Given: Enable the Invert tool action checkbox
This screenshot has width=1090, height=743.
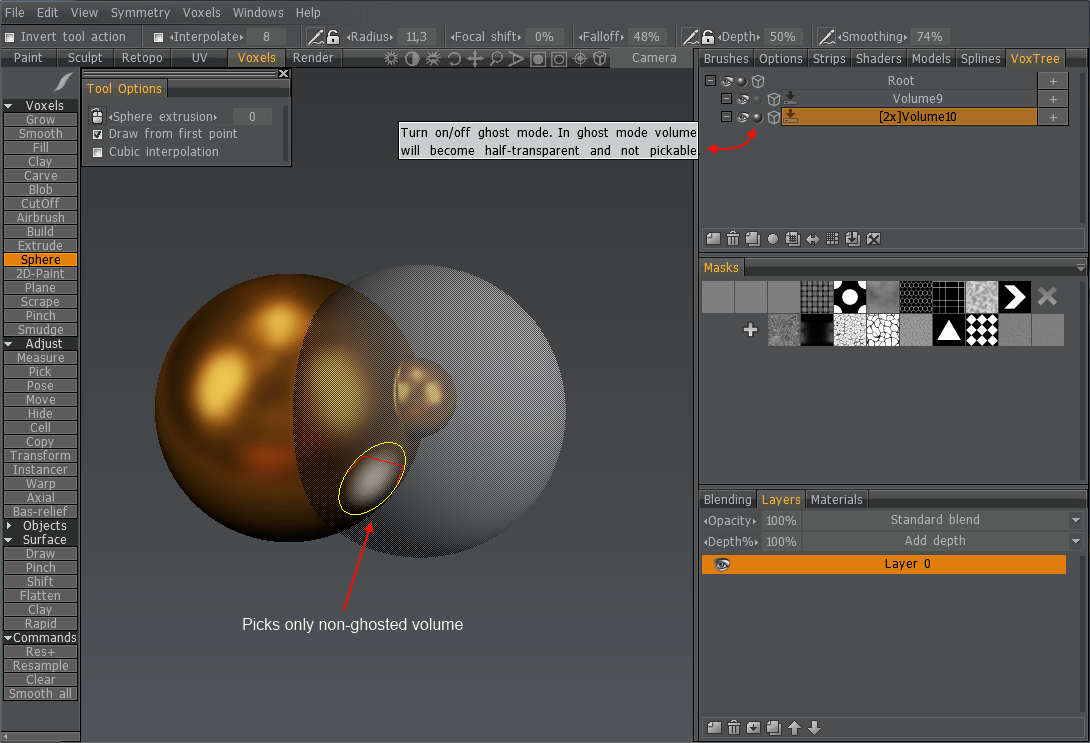Looking at the screenshot, I should pyautogui.click(x=10, y=37).
